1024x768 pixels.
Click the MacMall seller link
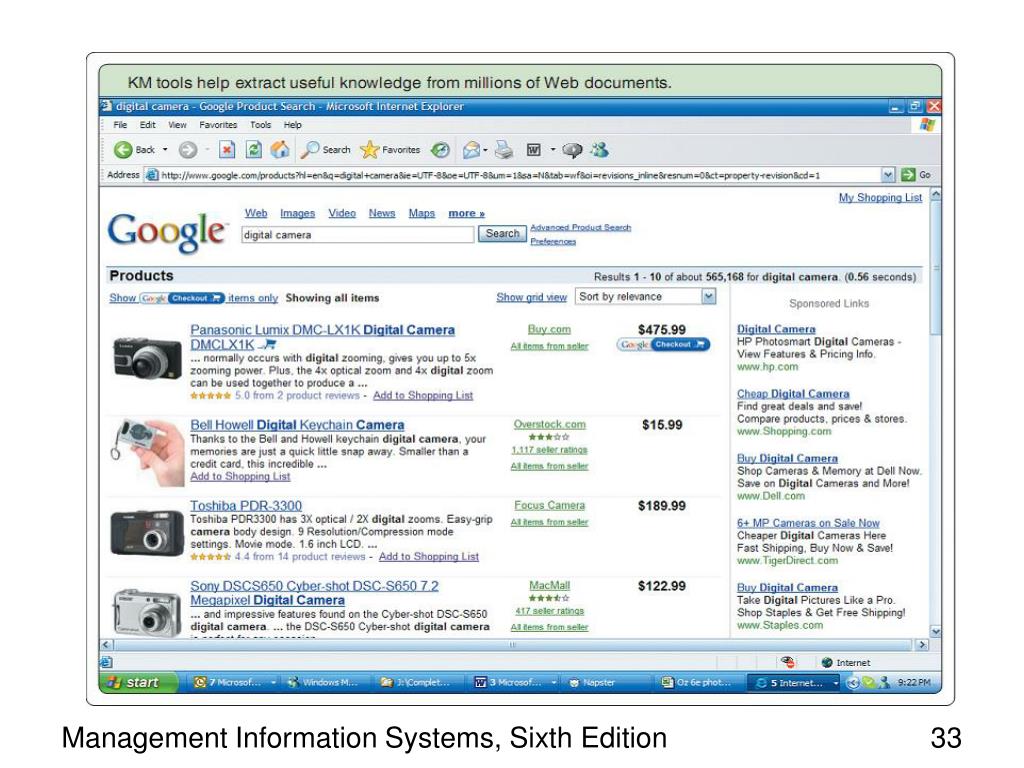point(549,586)
